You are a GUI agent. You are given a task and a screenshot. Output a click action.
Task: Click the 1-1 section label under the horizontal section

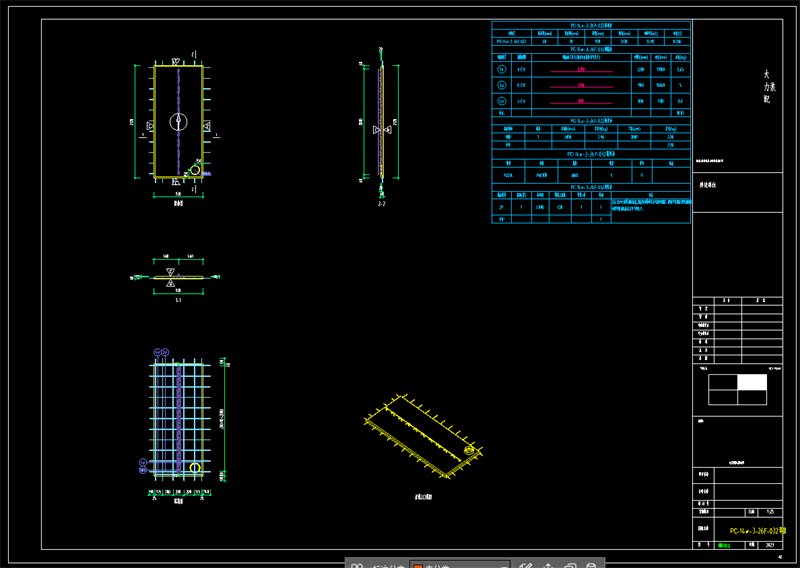click(178, 300)
